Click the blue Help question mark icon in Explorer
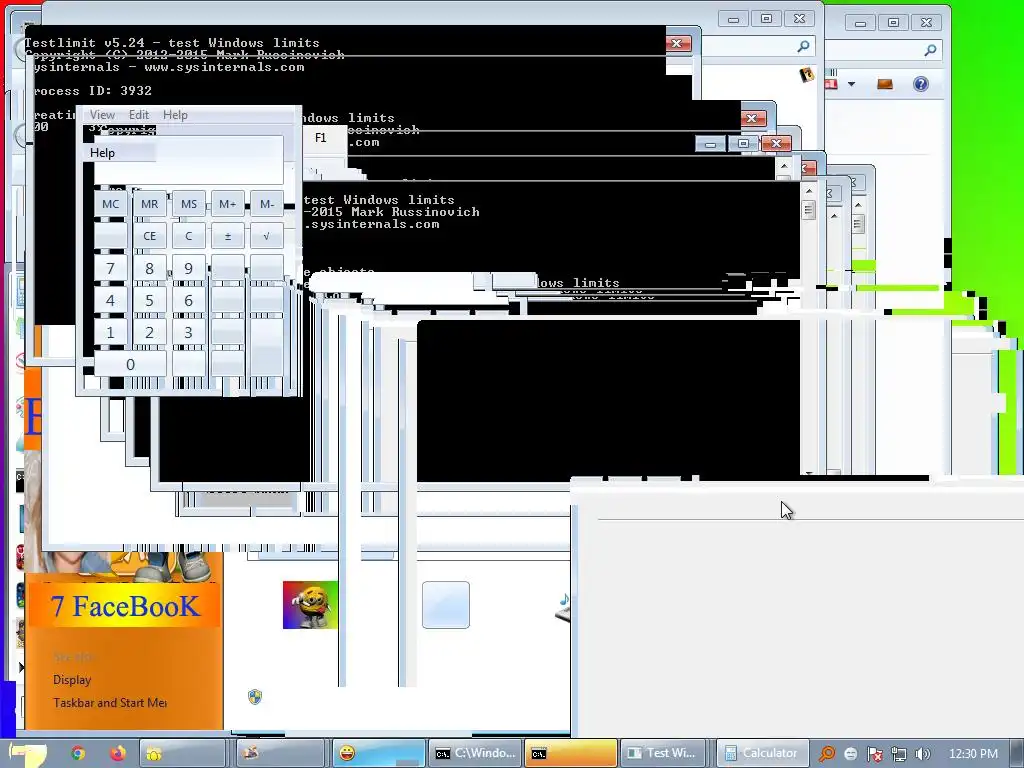 [x=921, y=84]
